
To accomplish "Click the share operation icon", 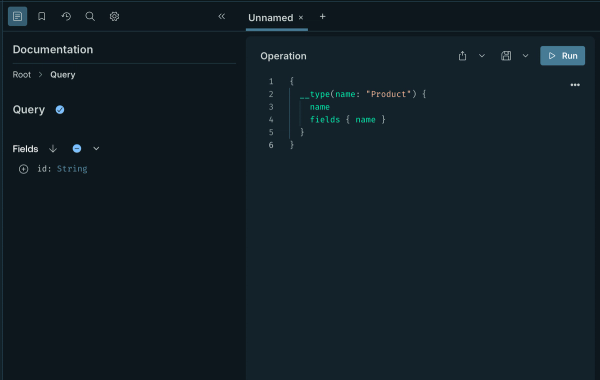I will click(x=462, y=56).
